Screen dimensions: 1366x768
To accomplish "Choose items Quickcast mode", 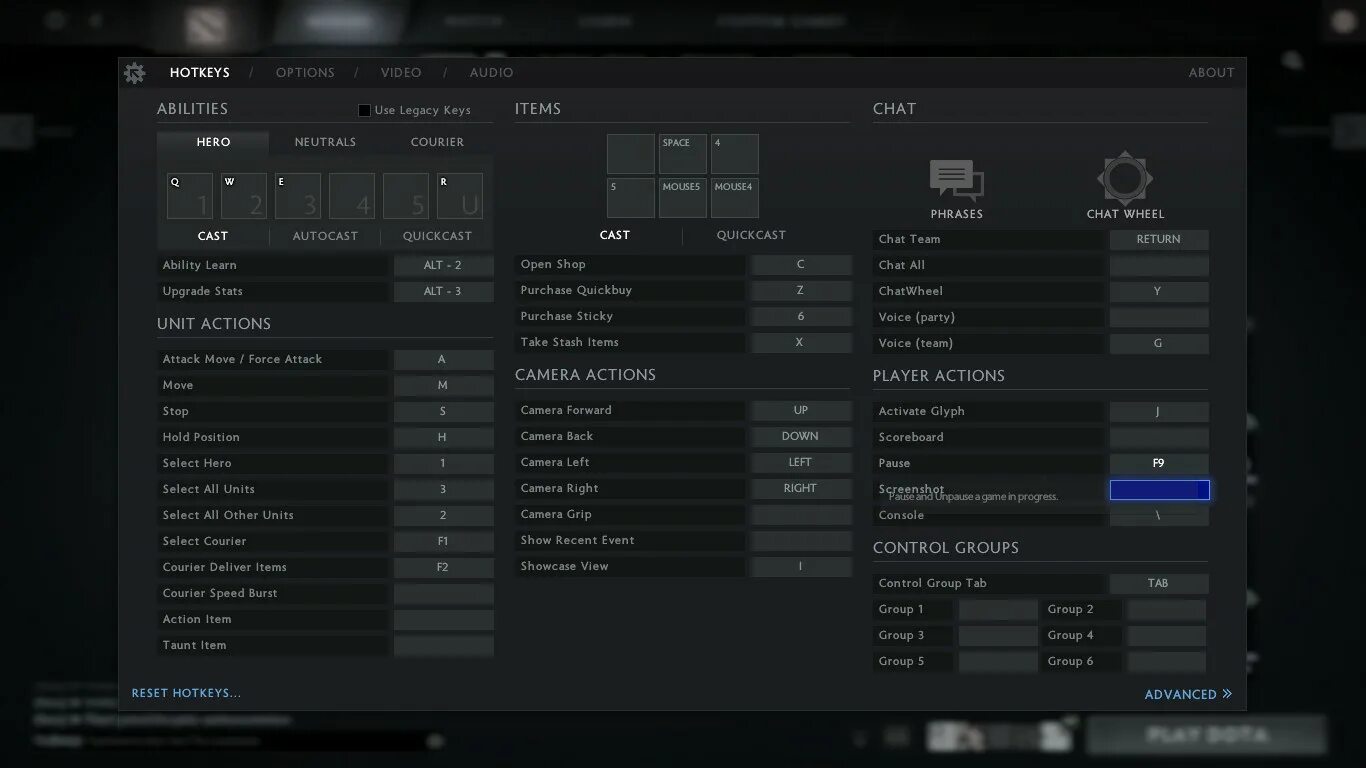I will [x=751, y=235].
